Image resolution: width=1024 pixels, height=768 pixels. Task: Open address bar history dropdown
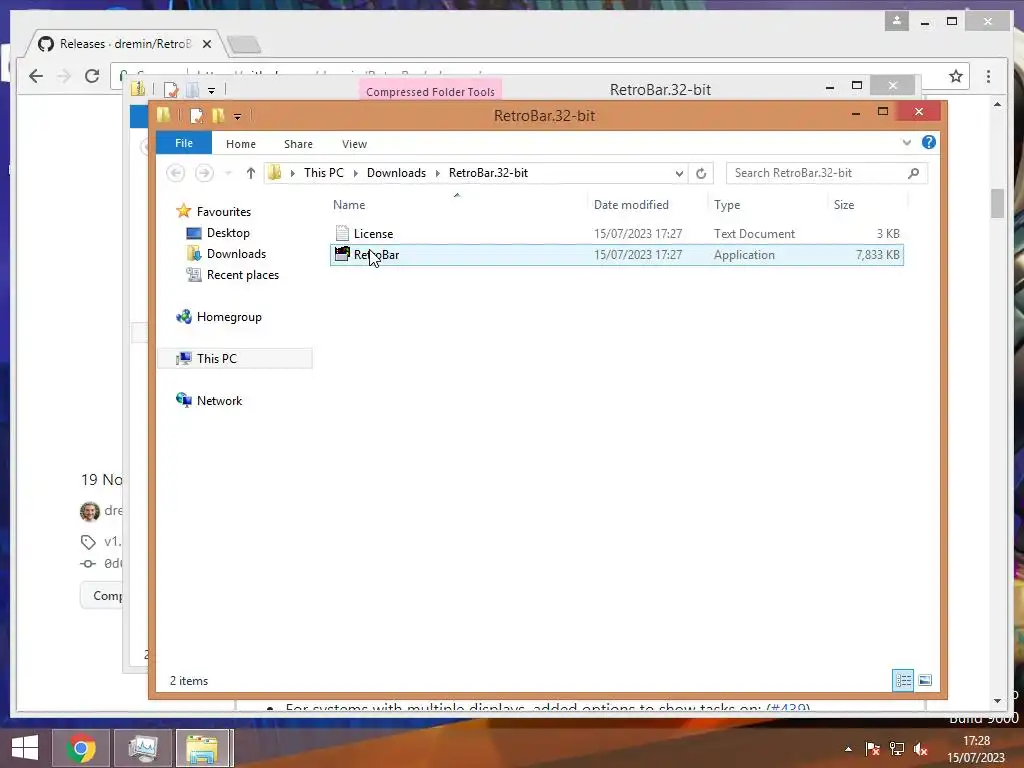coord(679,173)
